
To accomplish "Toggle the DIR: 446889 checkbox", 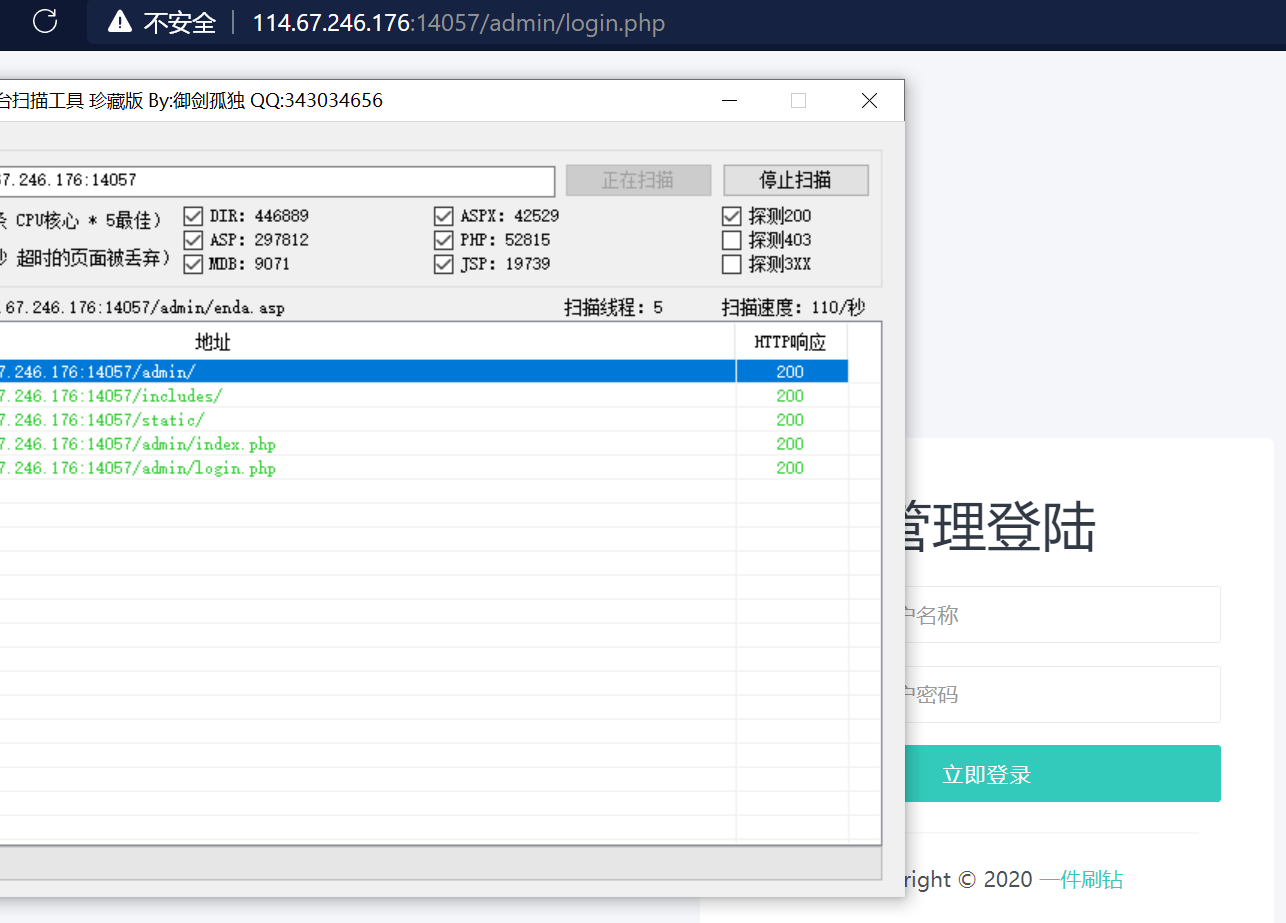I will pos(194,216).
